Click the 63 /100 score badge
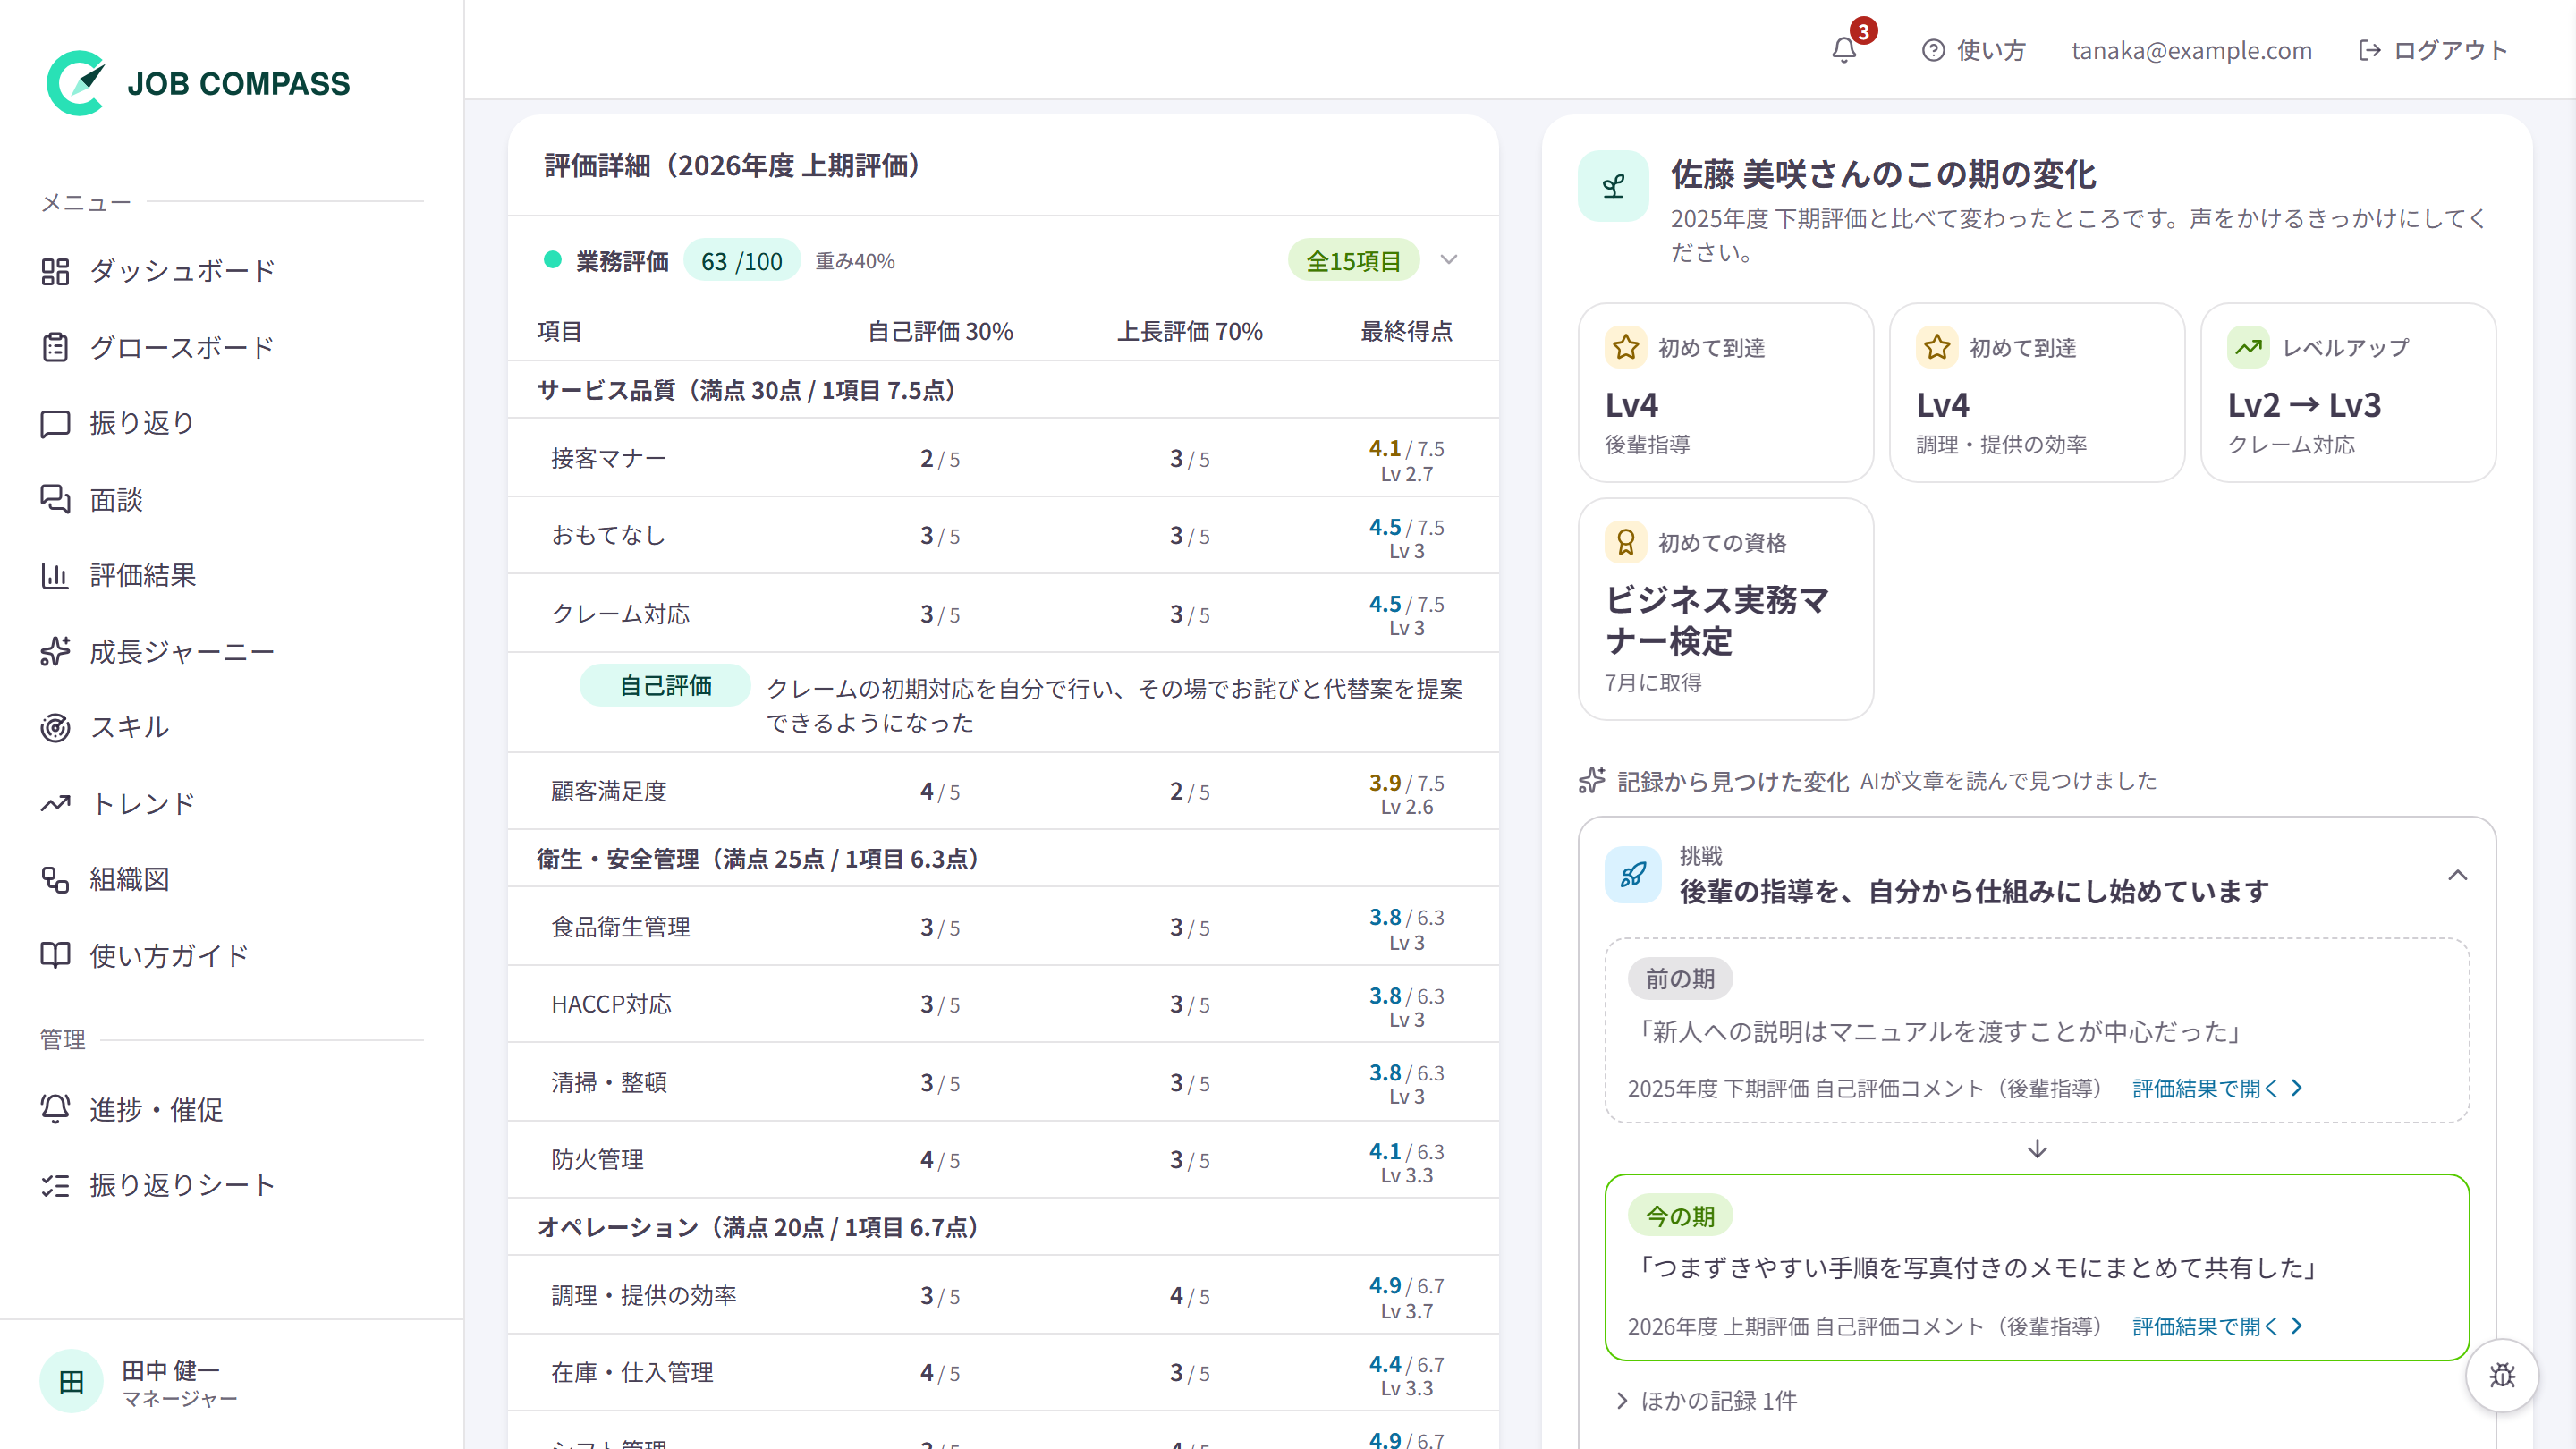The image size is (2576, 1449). tap(741, 261)
